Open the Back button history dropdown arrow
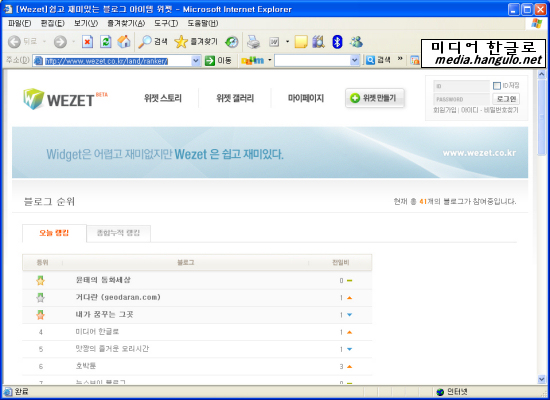The height and width of the screenshot is (400, 550). click(44, 42)
